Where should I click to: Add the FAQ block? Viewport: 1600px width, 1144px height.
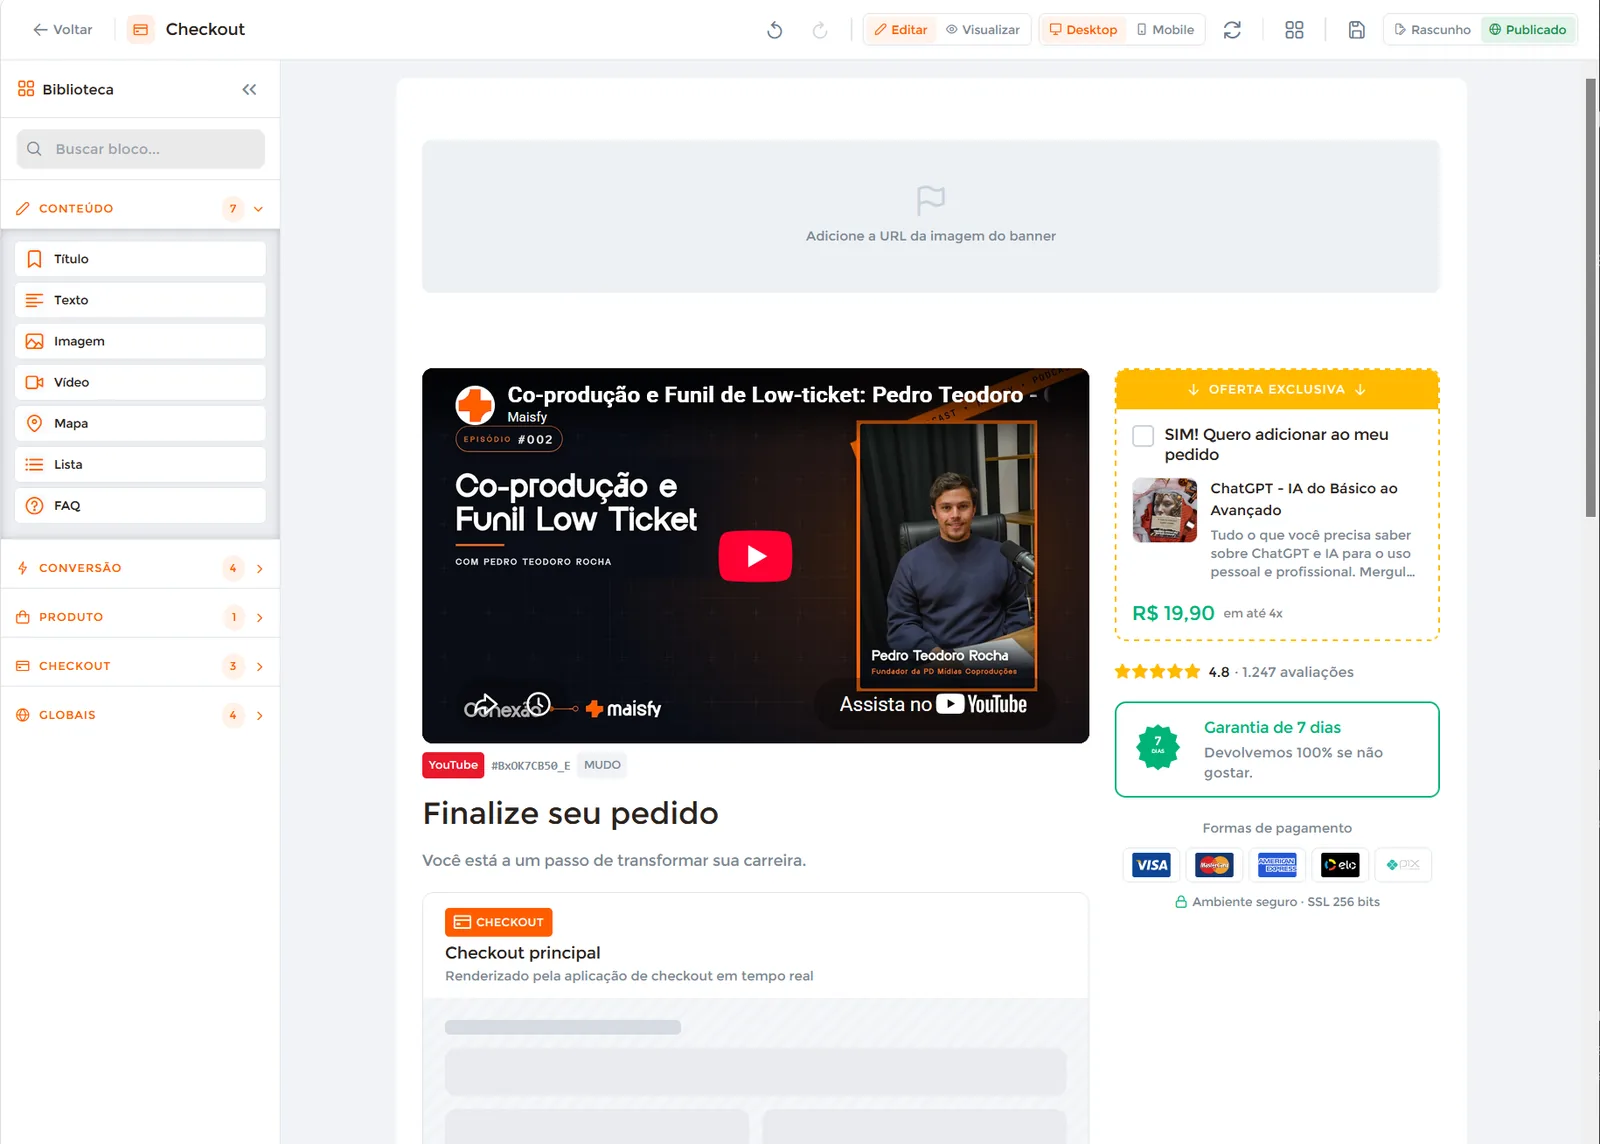(140, 505)
